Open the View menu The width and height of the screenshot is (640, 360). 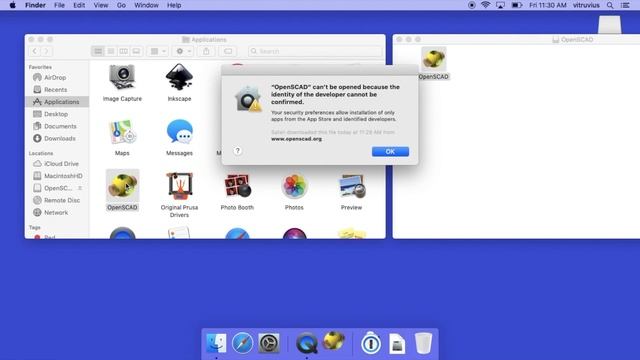point(100,5)
